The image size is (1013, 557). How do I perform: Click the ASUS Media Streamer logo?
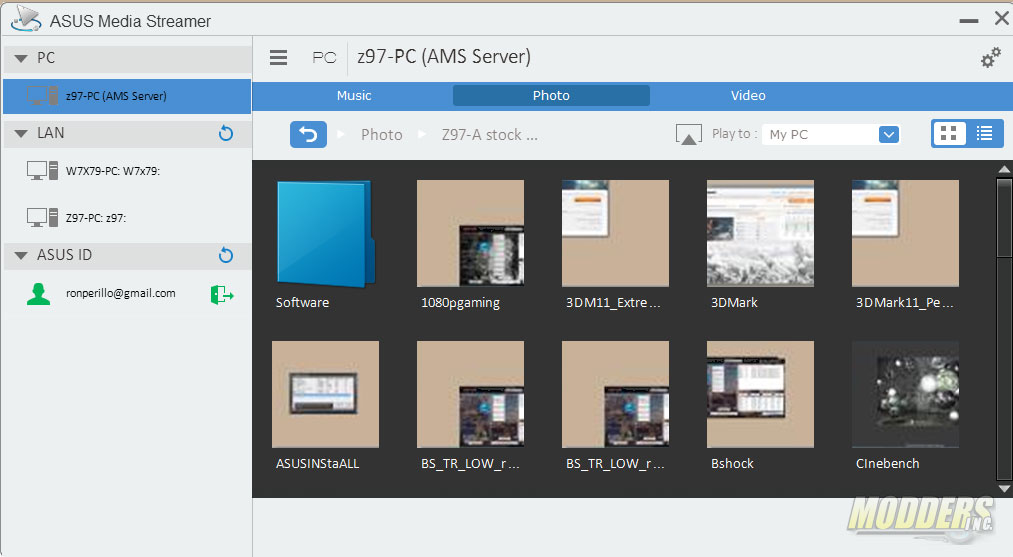pyautogui.click(x=26, y=19)
